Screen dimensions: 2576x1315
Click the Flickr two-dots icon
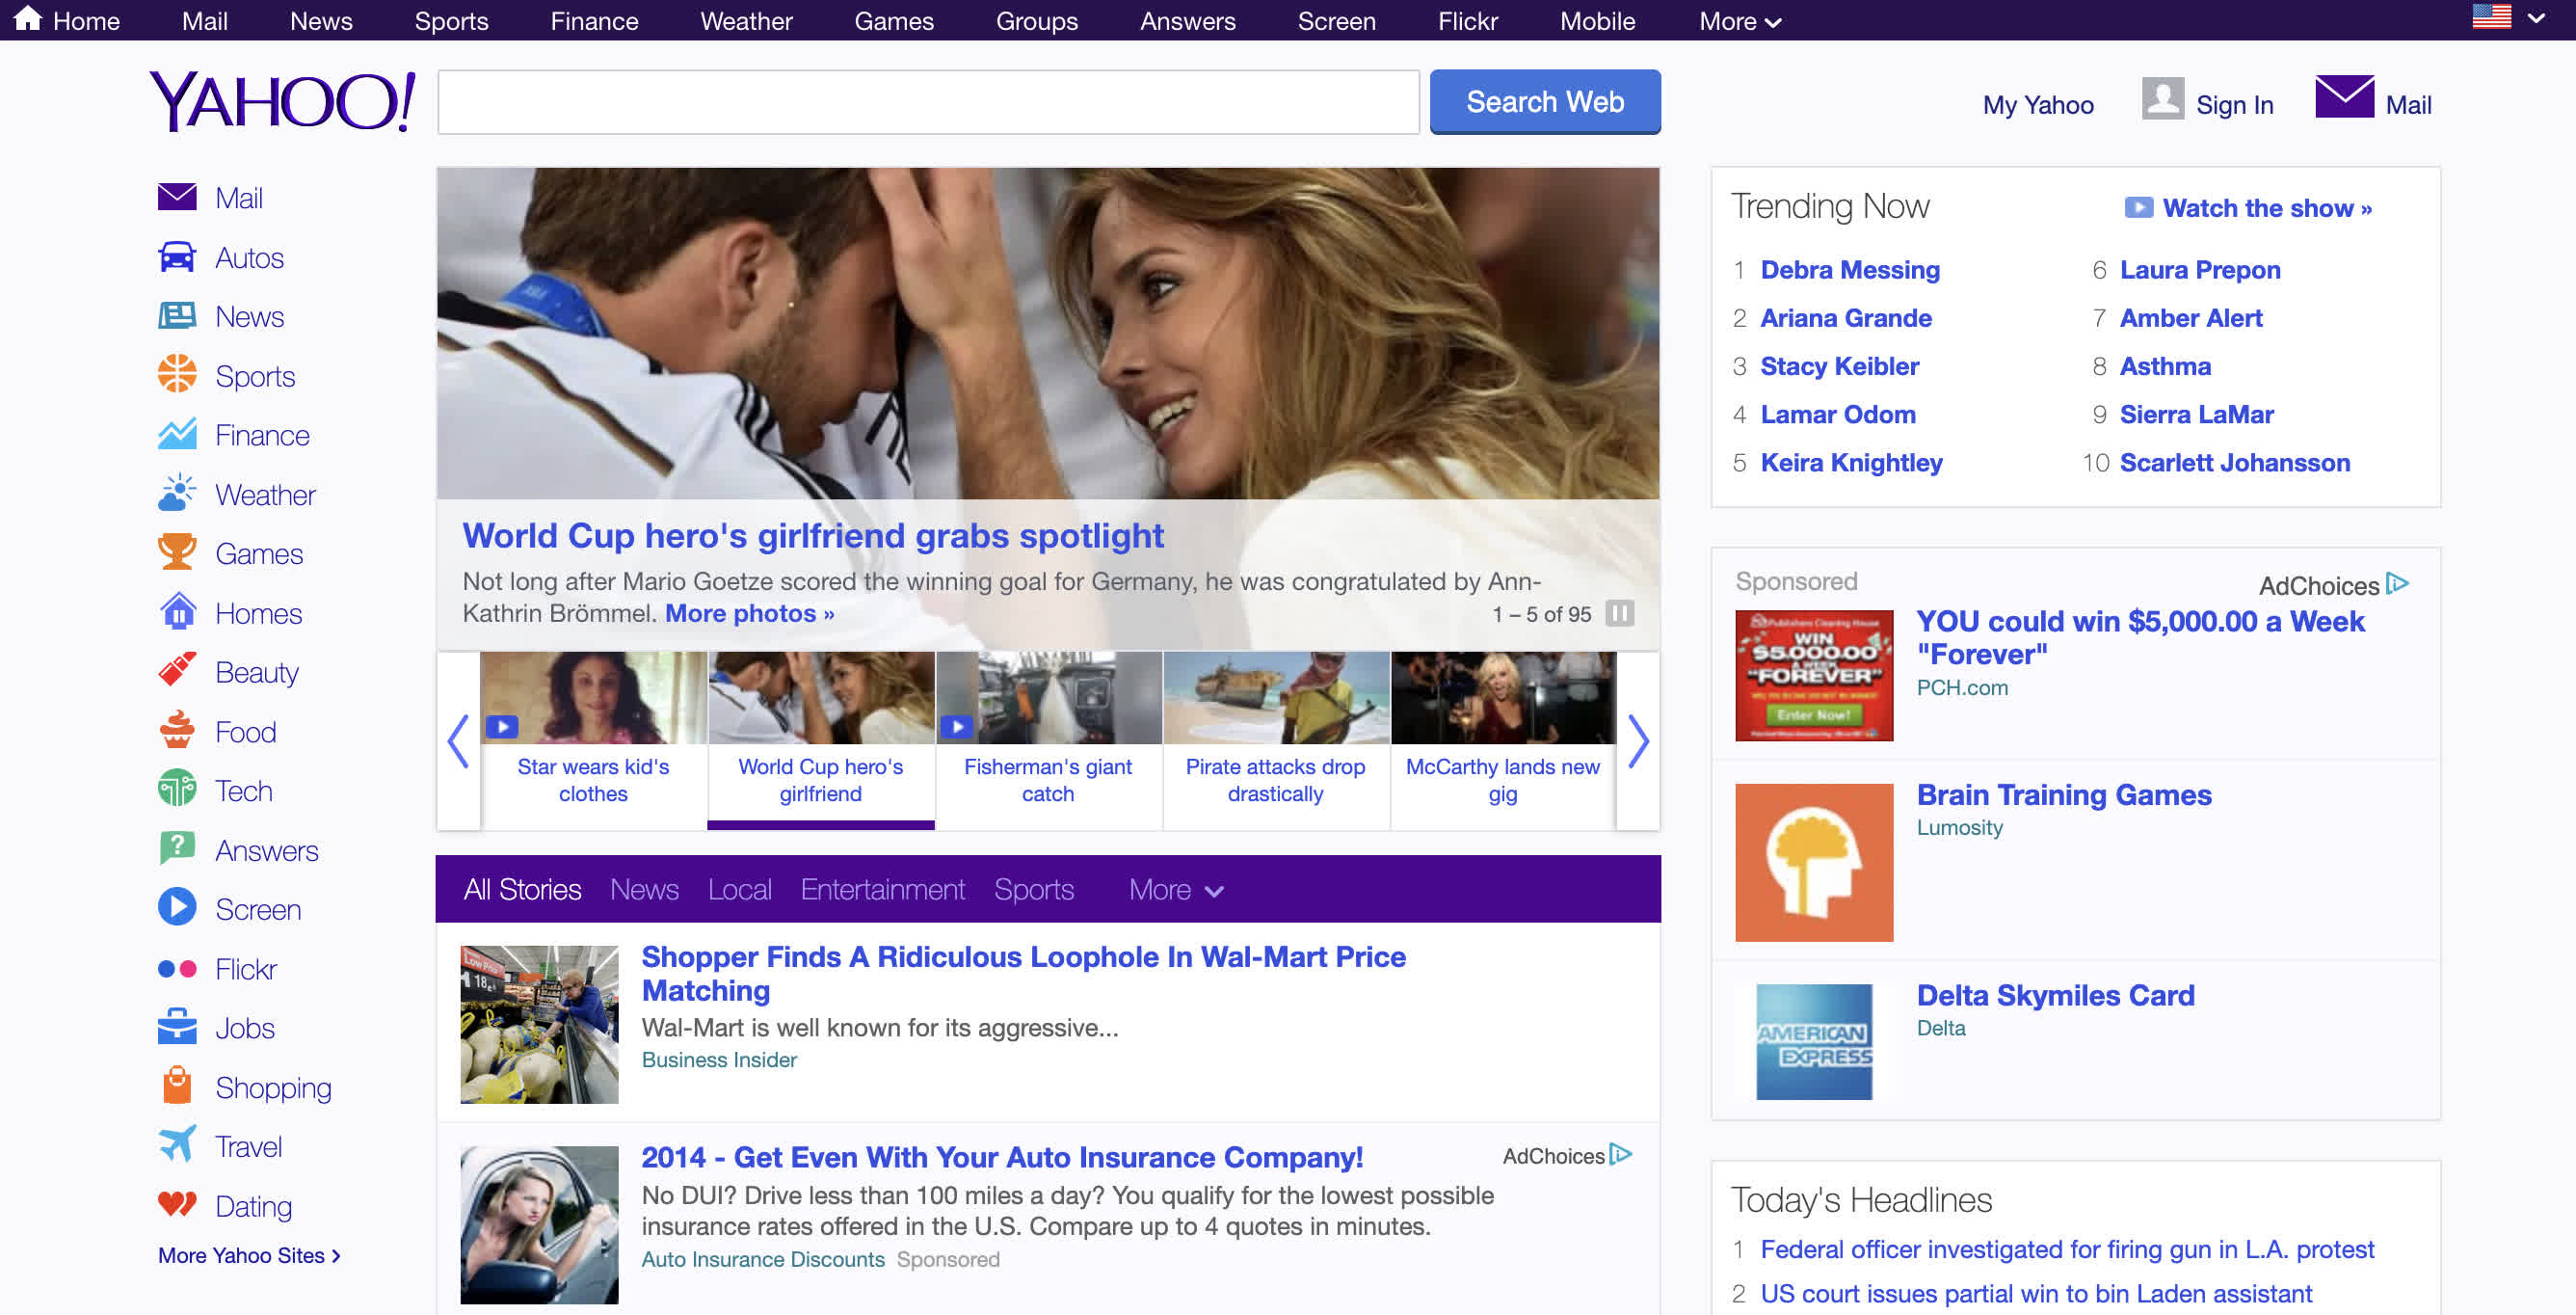coord(177,968)
